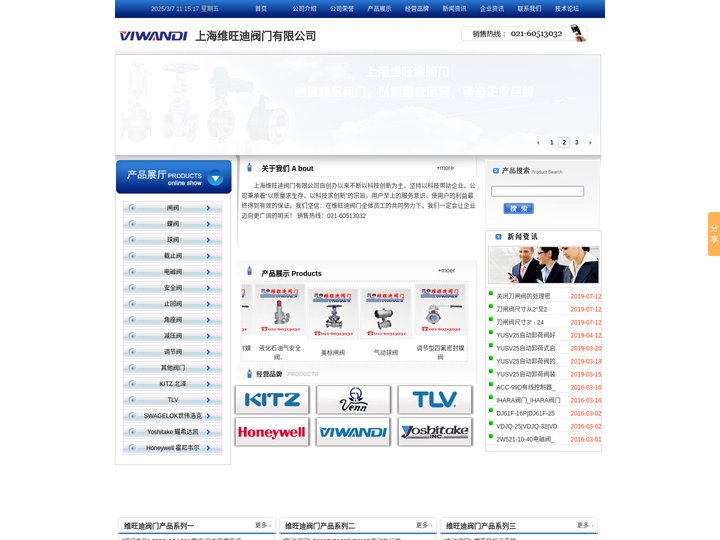Open the TLV sidebar category link
Image resolution: width=720 pixels, height=540 pixels.
173,400
